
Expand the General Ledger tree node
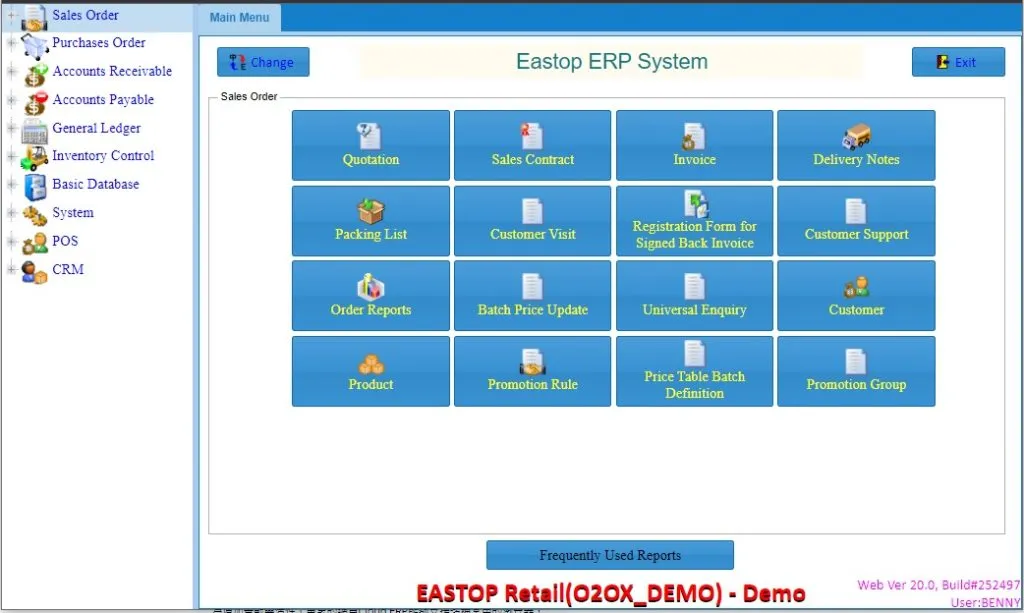point(11,128)
